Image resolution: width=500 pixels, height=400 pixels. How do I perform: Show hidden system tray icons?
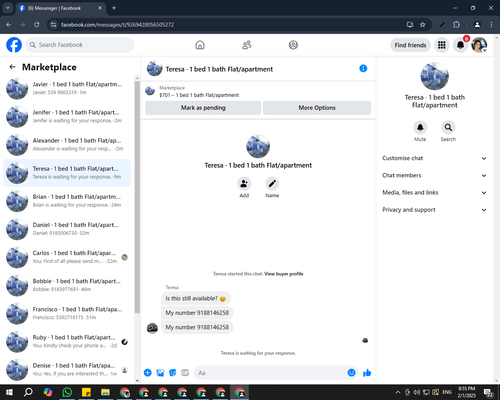pos(398,392)
